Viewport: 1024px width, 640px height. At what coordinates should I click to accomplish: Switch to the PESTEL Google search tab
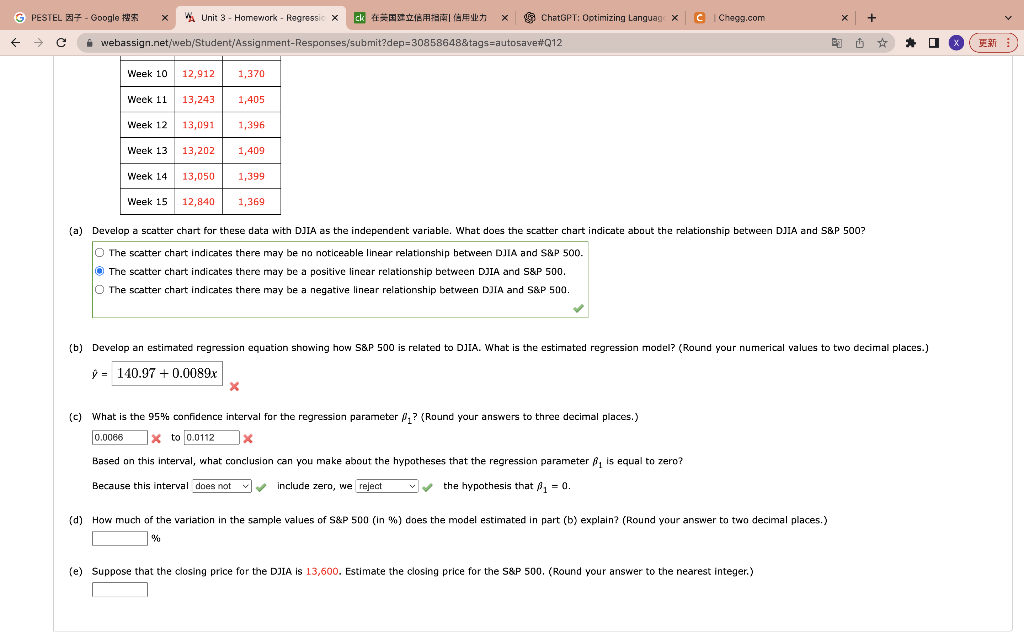point(84,18)
